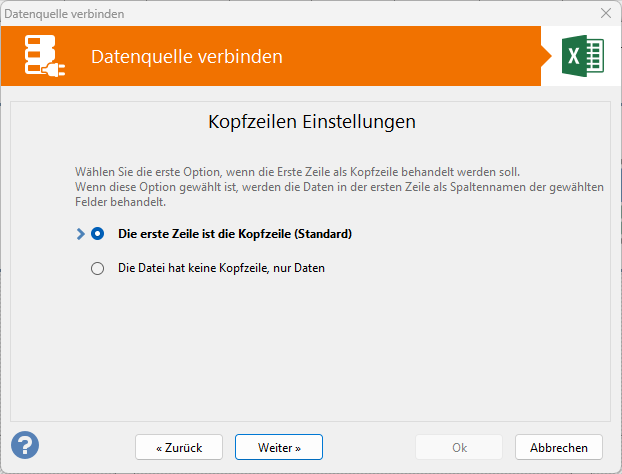
Task: Close the Datenquelle verbinden dialog
Action: pyautogui.click(x=605, y=13)
